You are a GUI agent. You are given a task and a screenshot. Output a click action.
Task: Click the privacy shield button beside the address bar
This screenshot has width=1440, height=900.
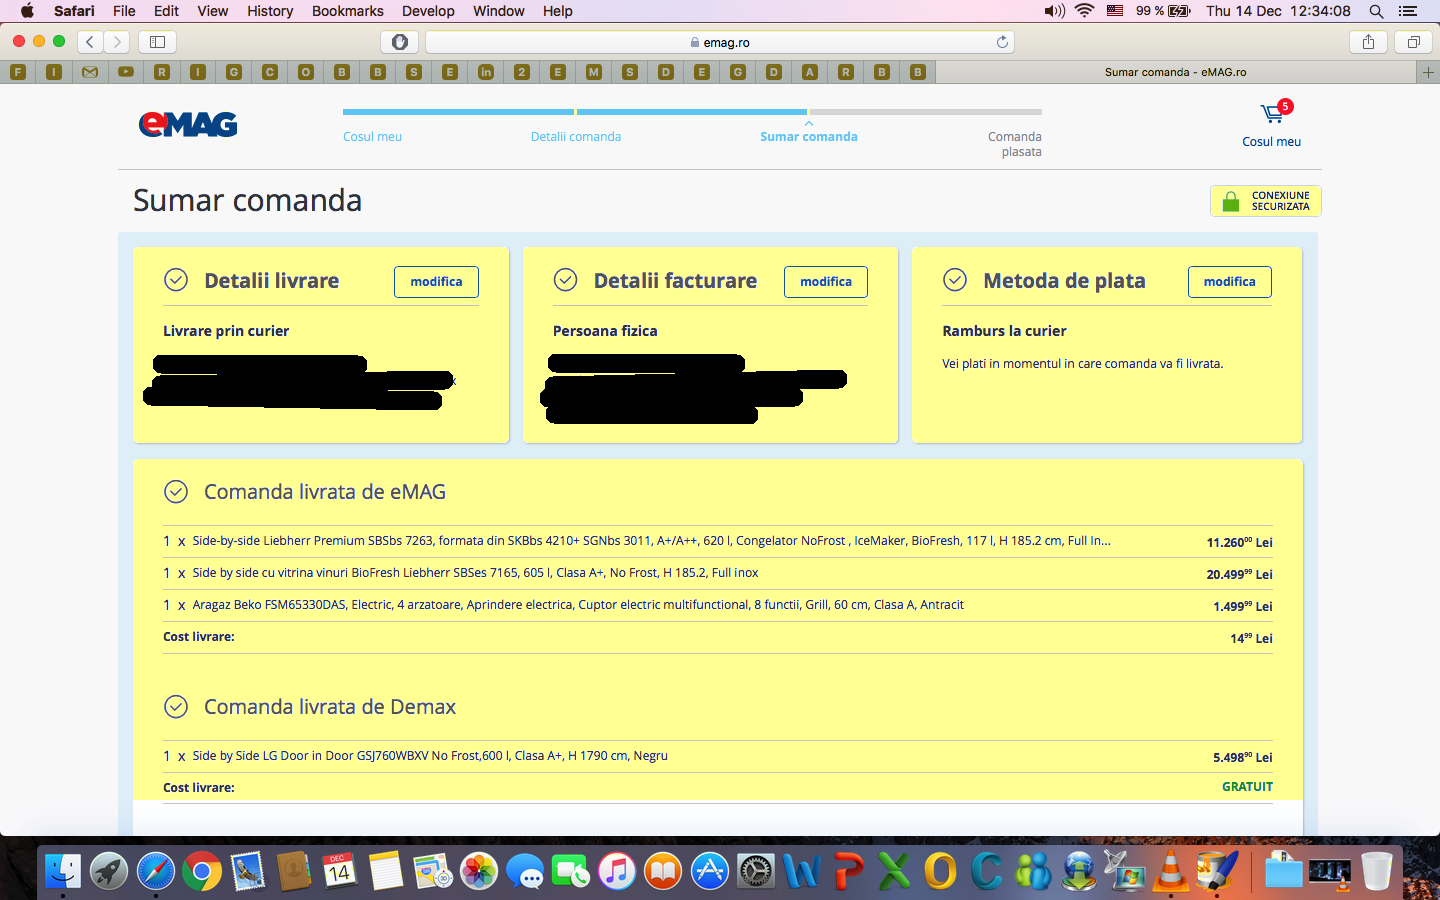coord(400,42)
